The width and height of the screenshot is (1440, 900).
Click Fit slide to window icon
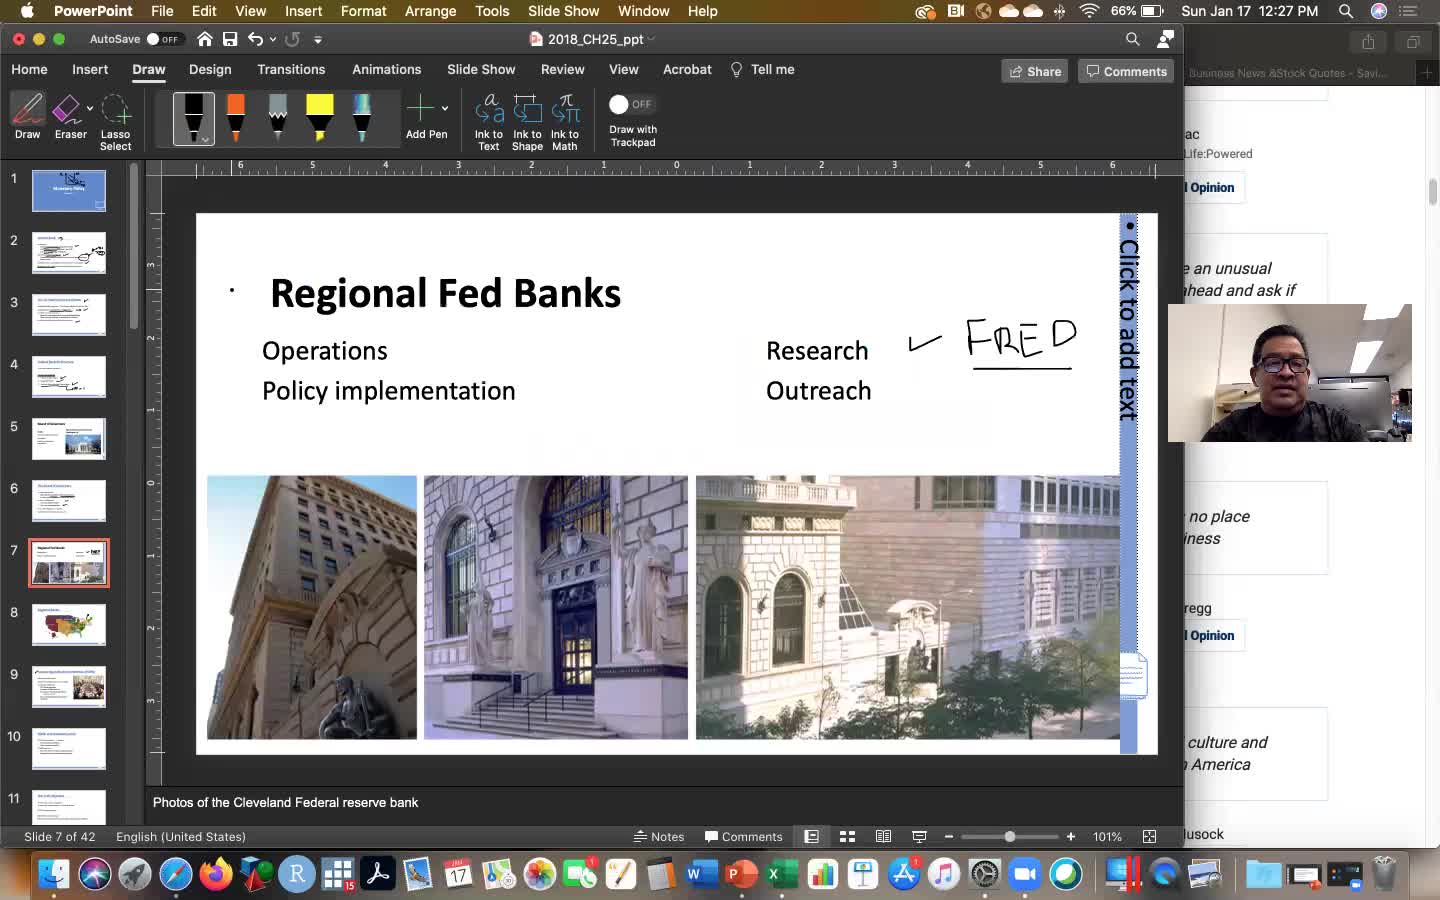[x=1149, y=836]
